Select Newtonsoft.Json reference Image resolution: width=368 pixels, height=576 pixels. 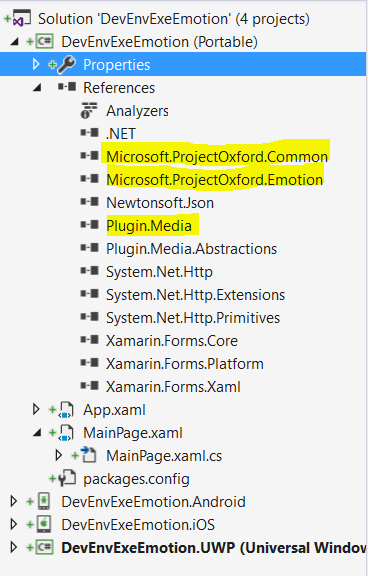pos(160,203)
